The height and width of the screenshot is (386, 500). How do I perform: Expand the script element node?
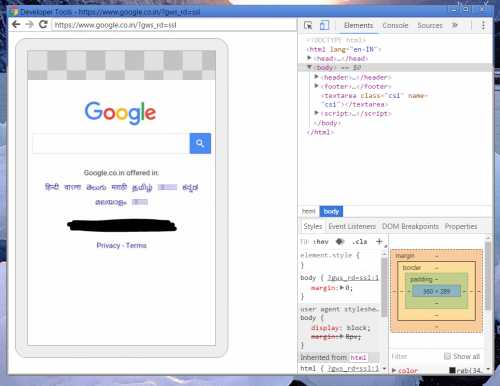click(317, 113)
